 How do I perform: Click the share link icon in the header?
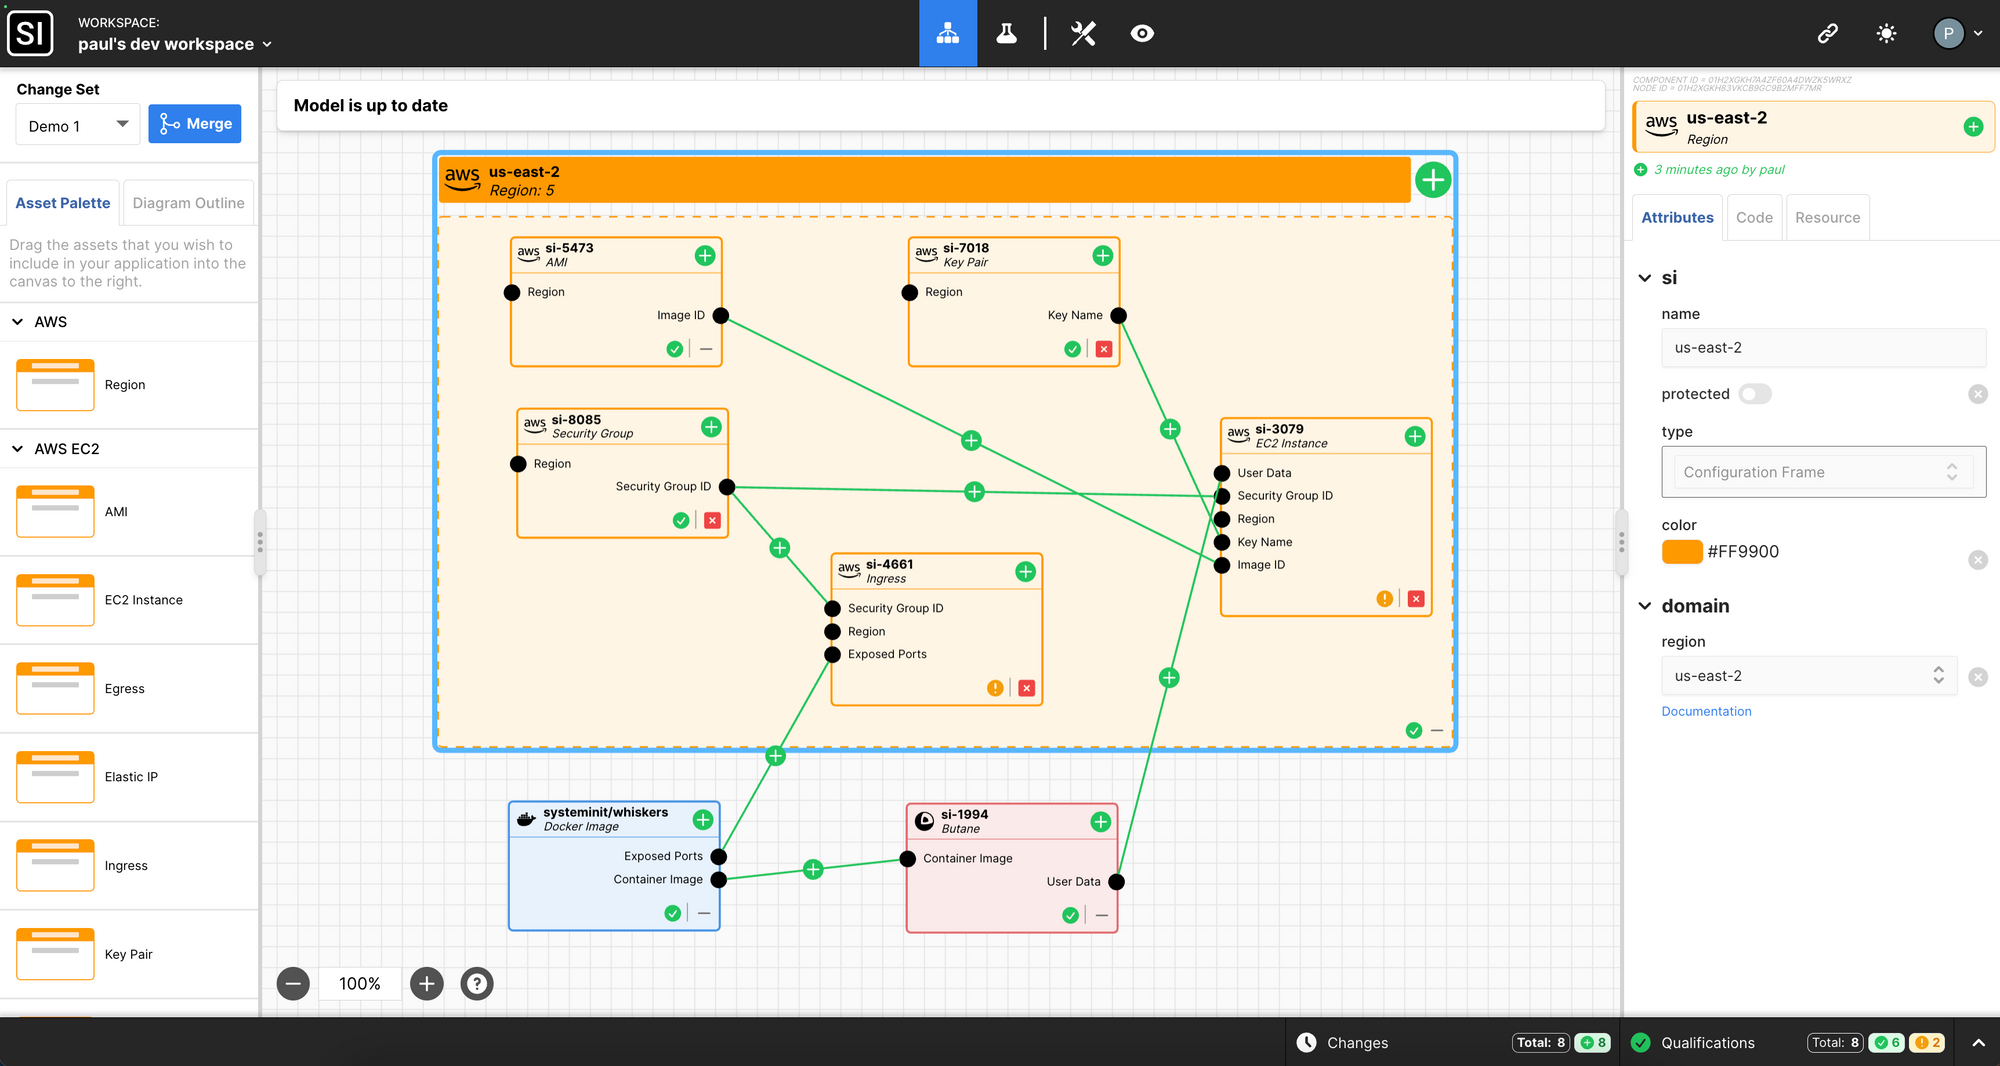pyautogui.click(x=1828, y=33)
